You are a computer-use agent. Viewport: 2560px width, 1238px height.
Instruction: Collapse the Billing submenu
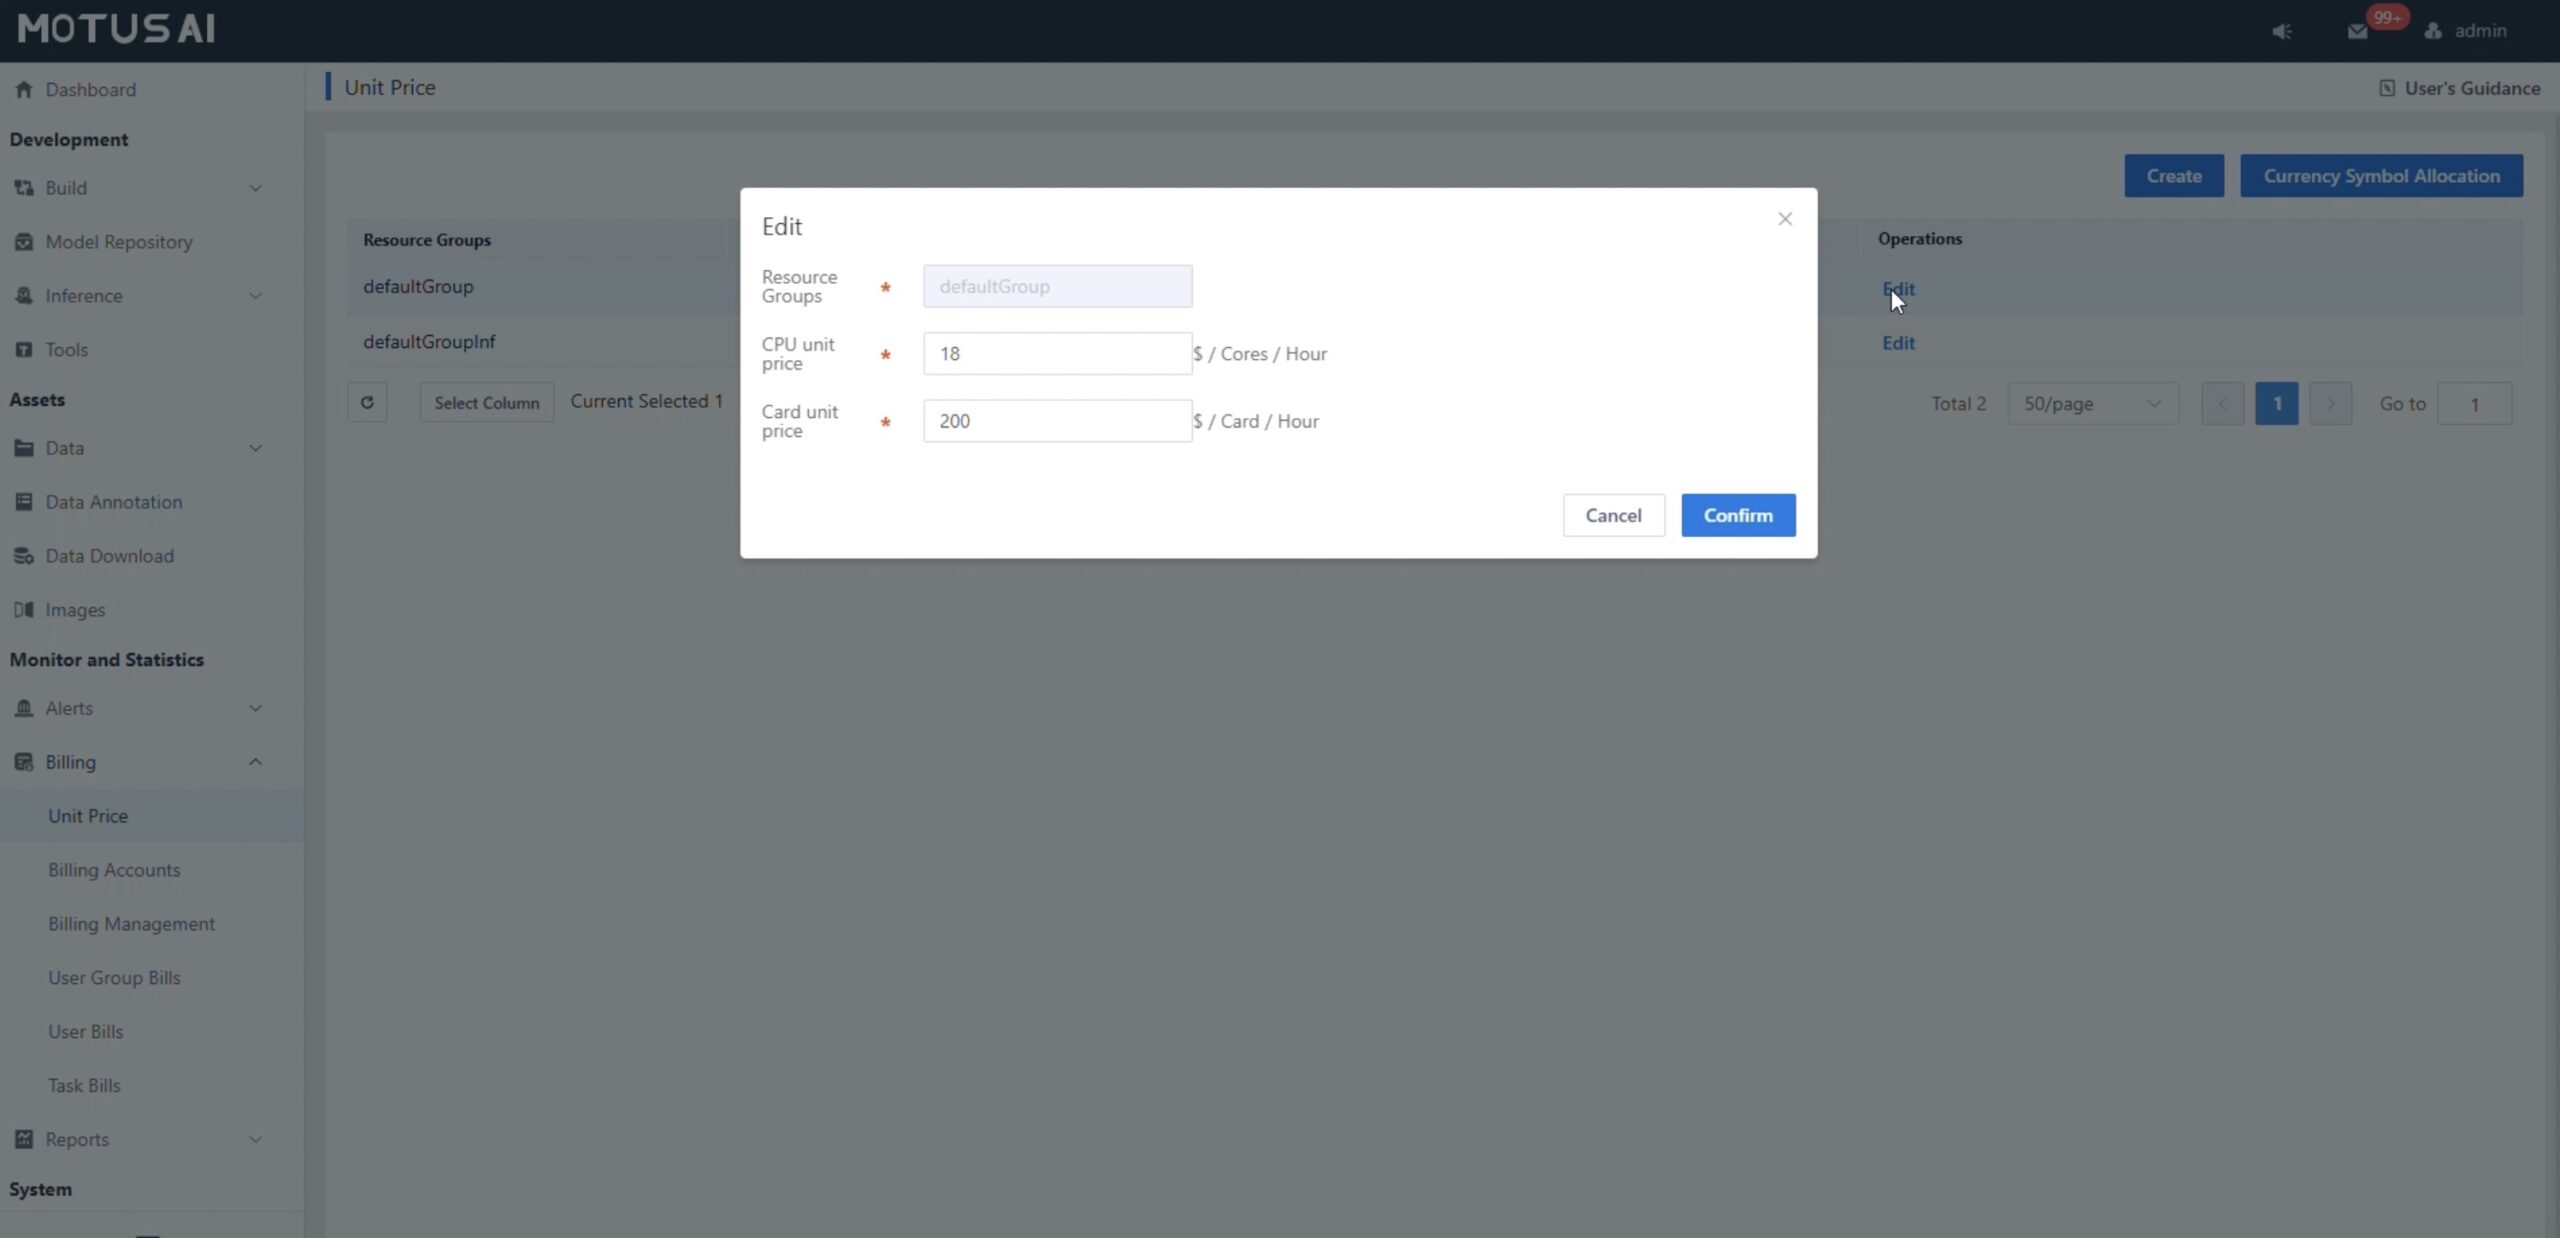[x=255, y=762]
